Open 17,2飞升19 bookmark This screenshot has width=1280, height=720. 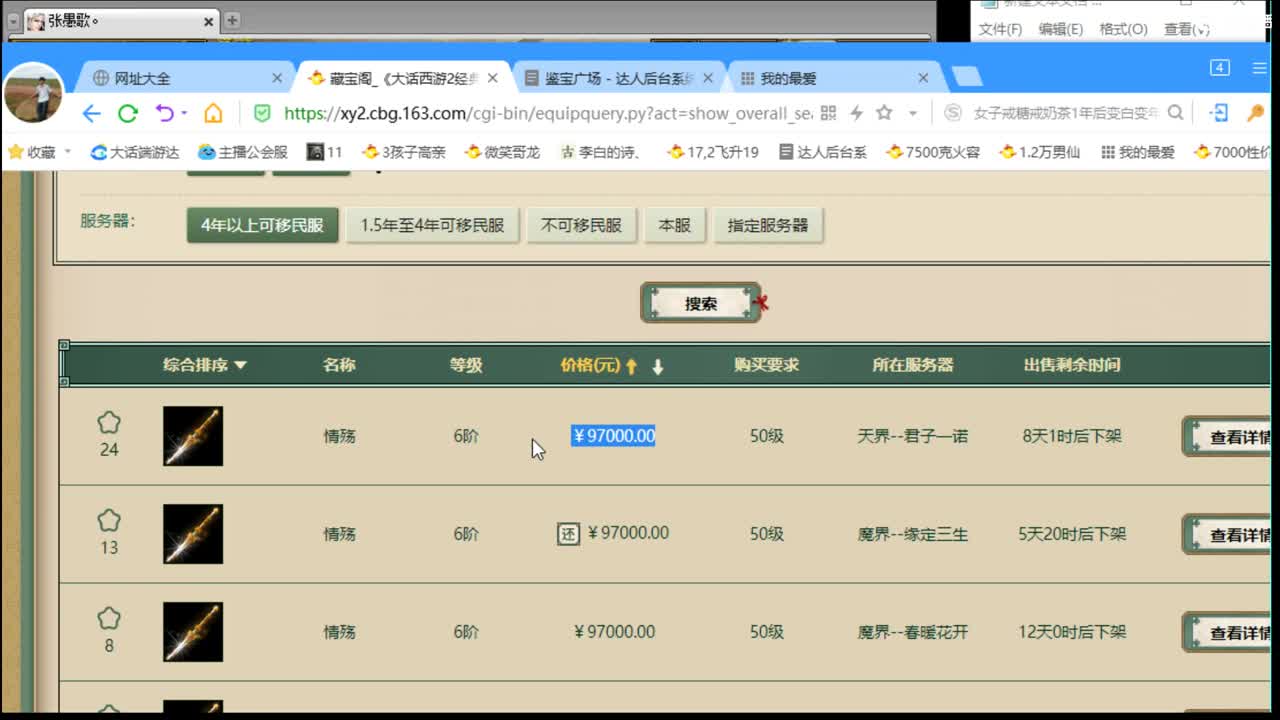(x=713, y=152)
